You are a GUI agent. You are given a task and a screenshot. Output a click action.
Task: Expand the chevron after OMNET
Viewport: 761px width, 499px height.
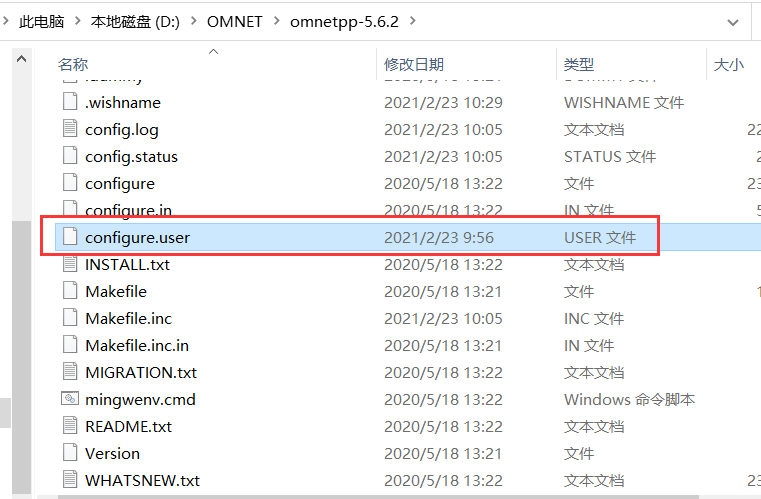click(x=277, y=21)
